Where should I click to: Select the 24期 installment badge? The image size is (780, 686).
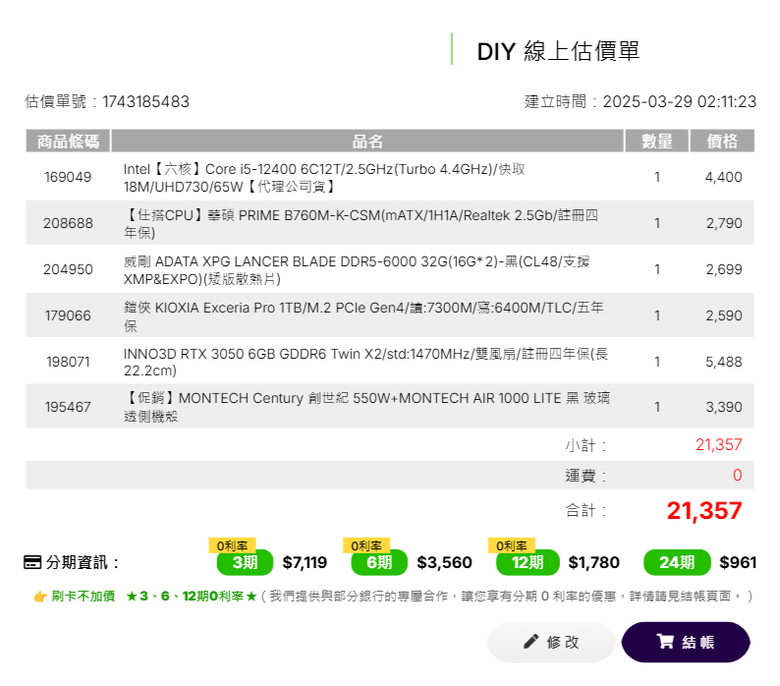[677, 563]
